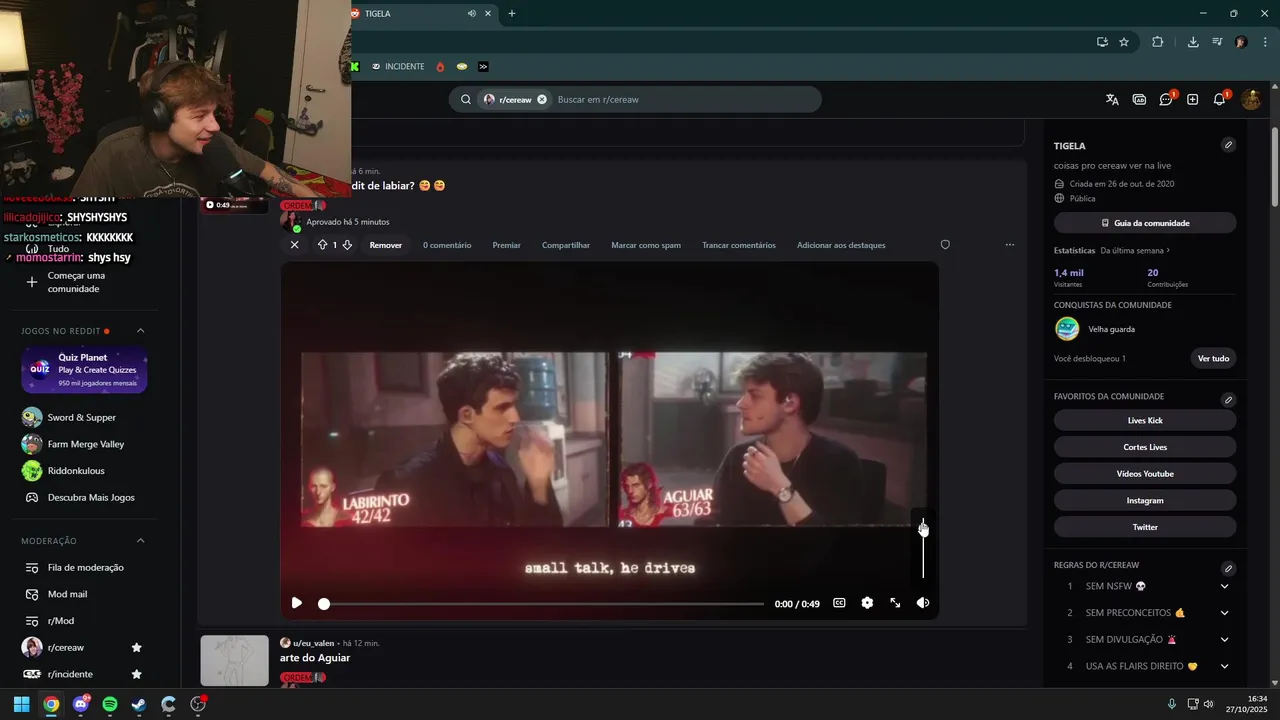The image size is (1280, 720).
Task: Click the Ver tudo achievements button
Action: (1213, 358)
